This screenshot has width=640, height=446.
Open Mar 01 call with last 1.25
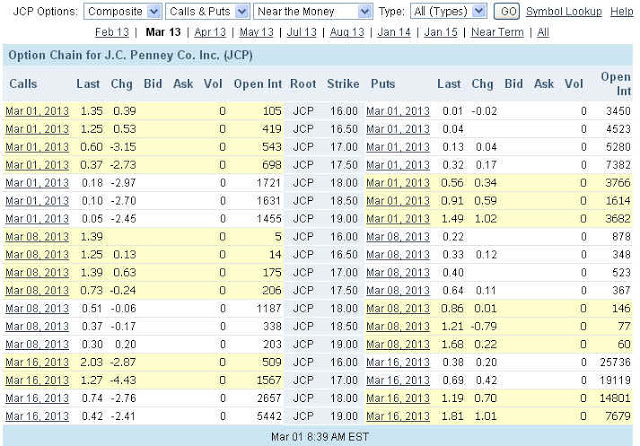[x=37, y=129]
